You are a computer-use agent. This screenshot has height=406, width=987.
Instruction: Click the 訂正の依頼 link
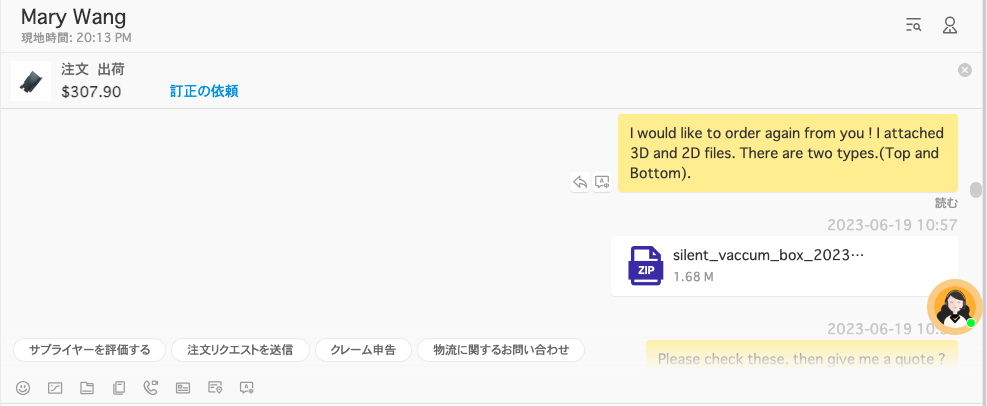pyautogui.click(x=204, y=92)
